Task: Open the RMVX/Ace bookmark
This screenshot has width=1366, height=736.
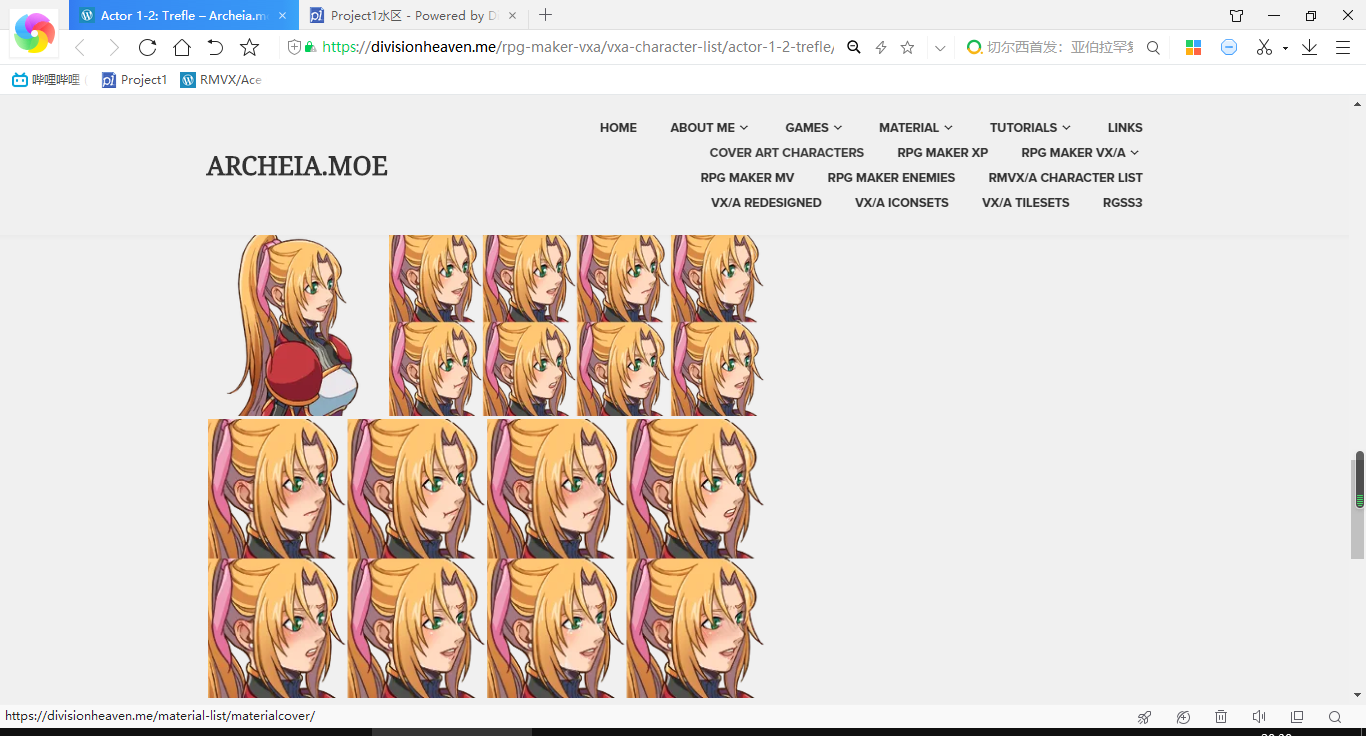Action: pos(221,80)
